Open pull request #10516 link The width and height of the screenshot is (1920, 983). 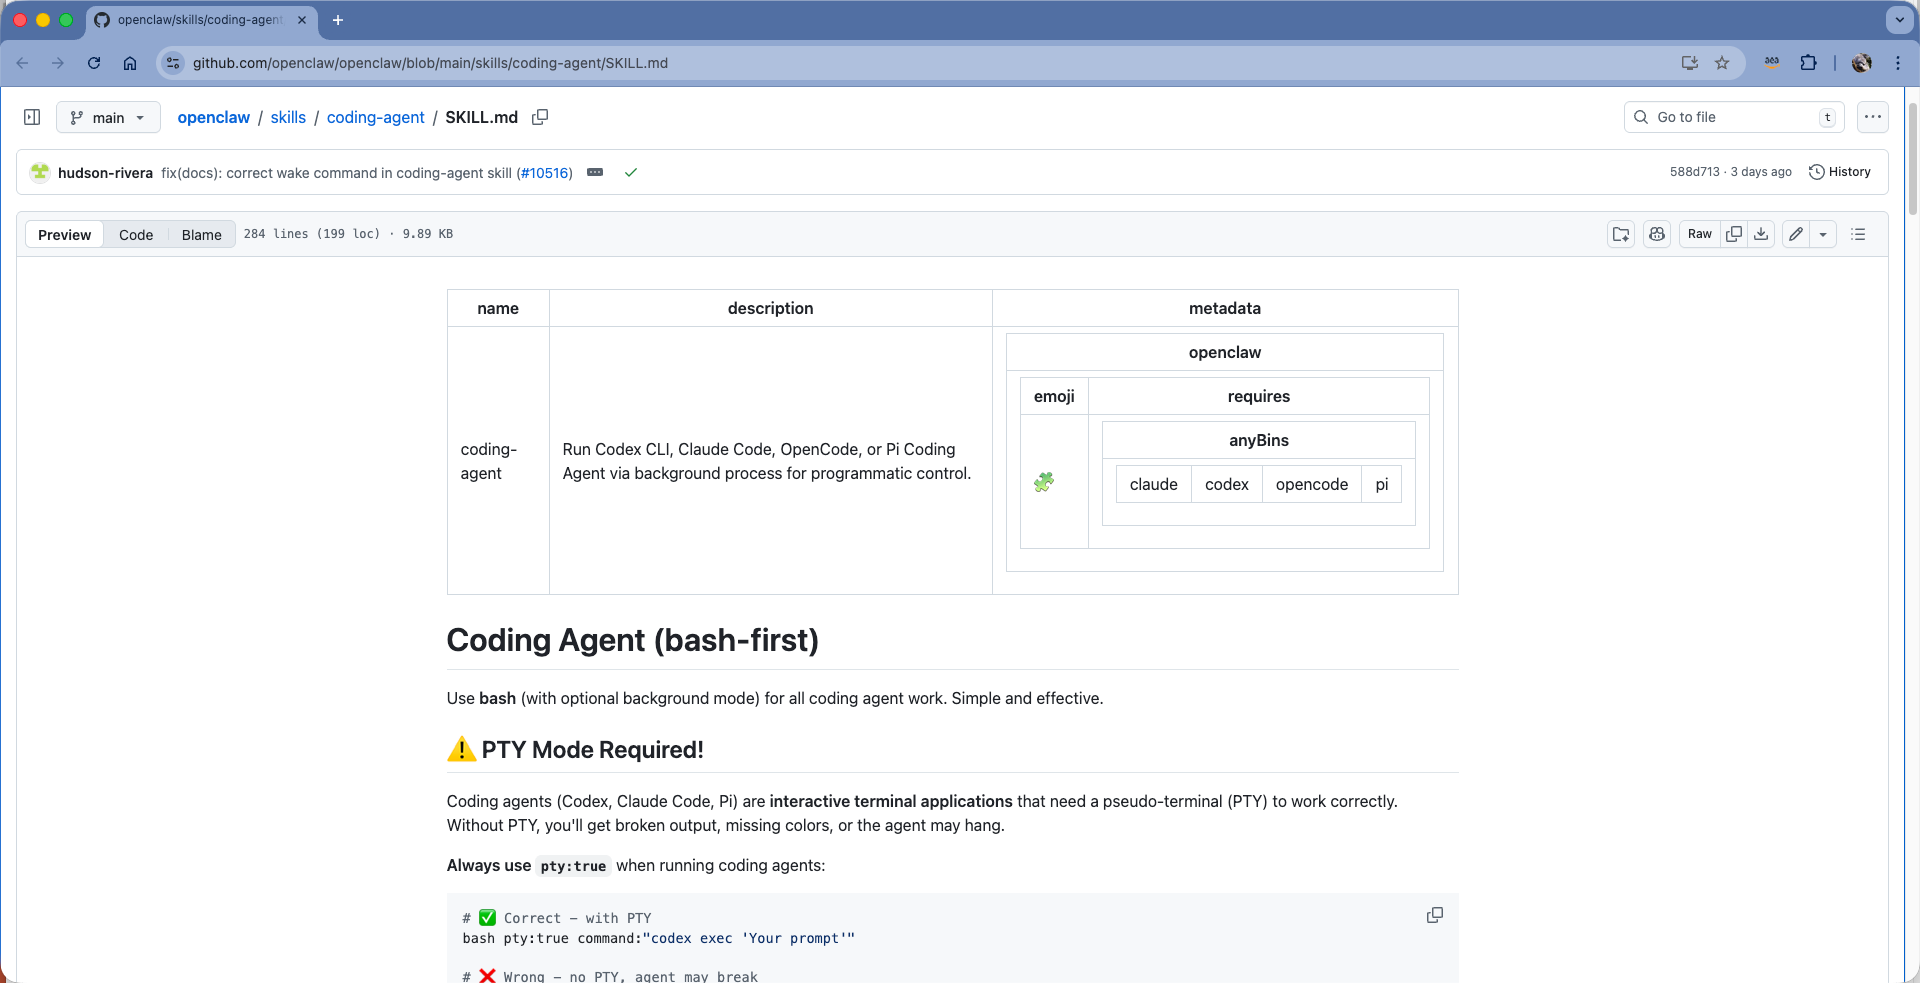click(x=545, y=173)
